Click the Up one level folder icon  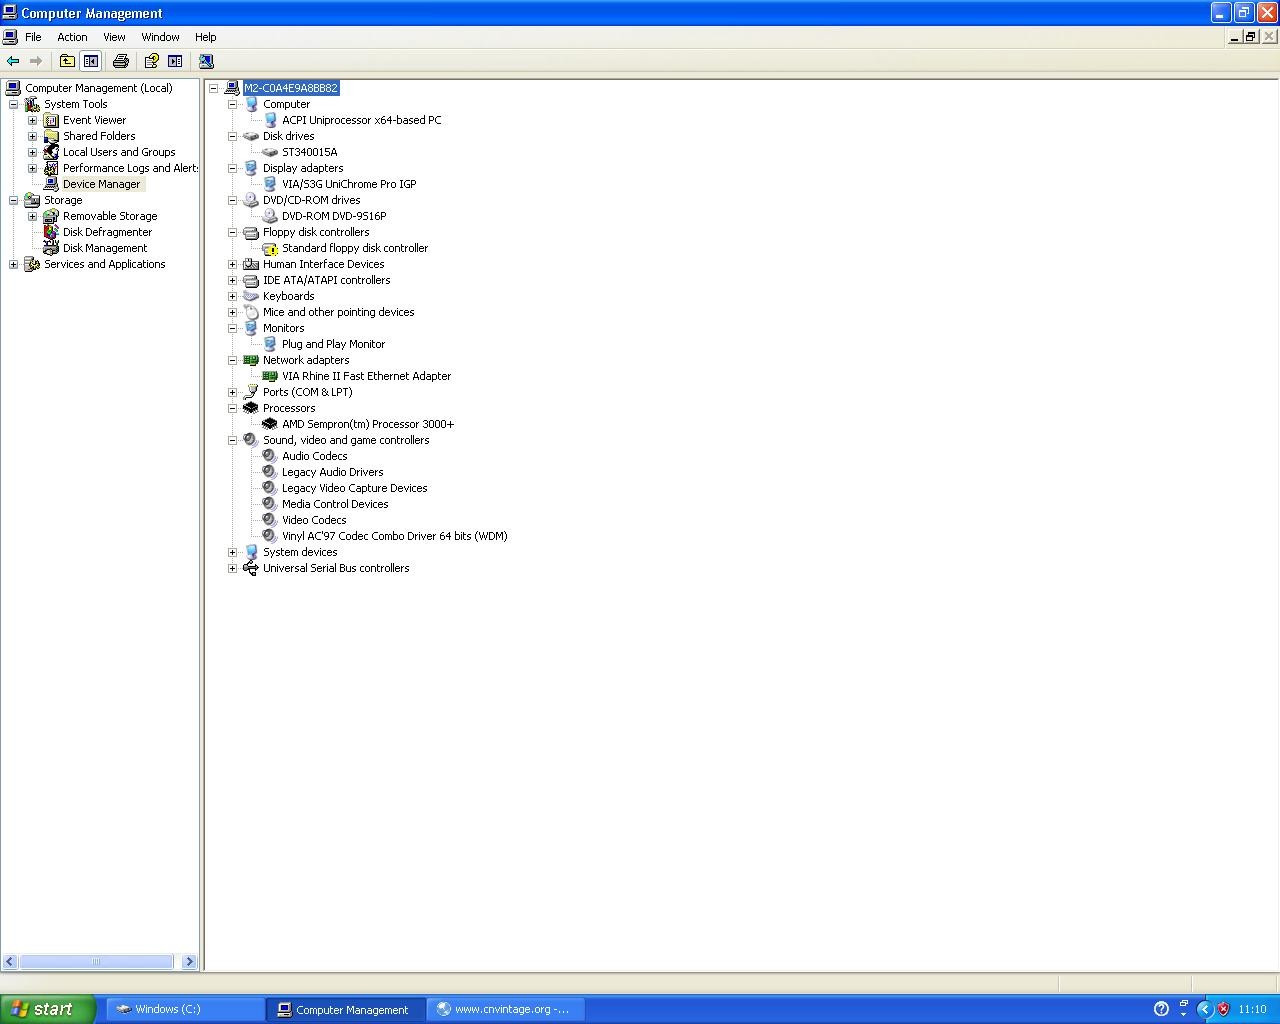pos(67,61)
